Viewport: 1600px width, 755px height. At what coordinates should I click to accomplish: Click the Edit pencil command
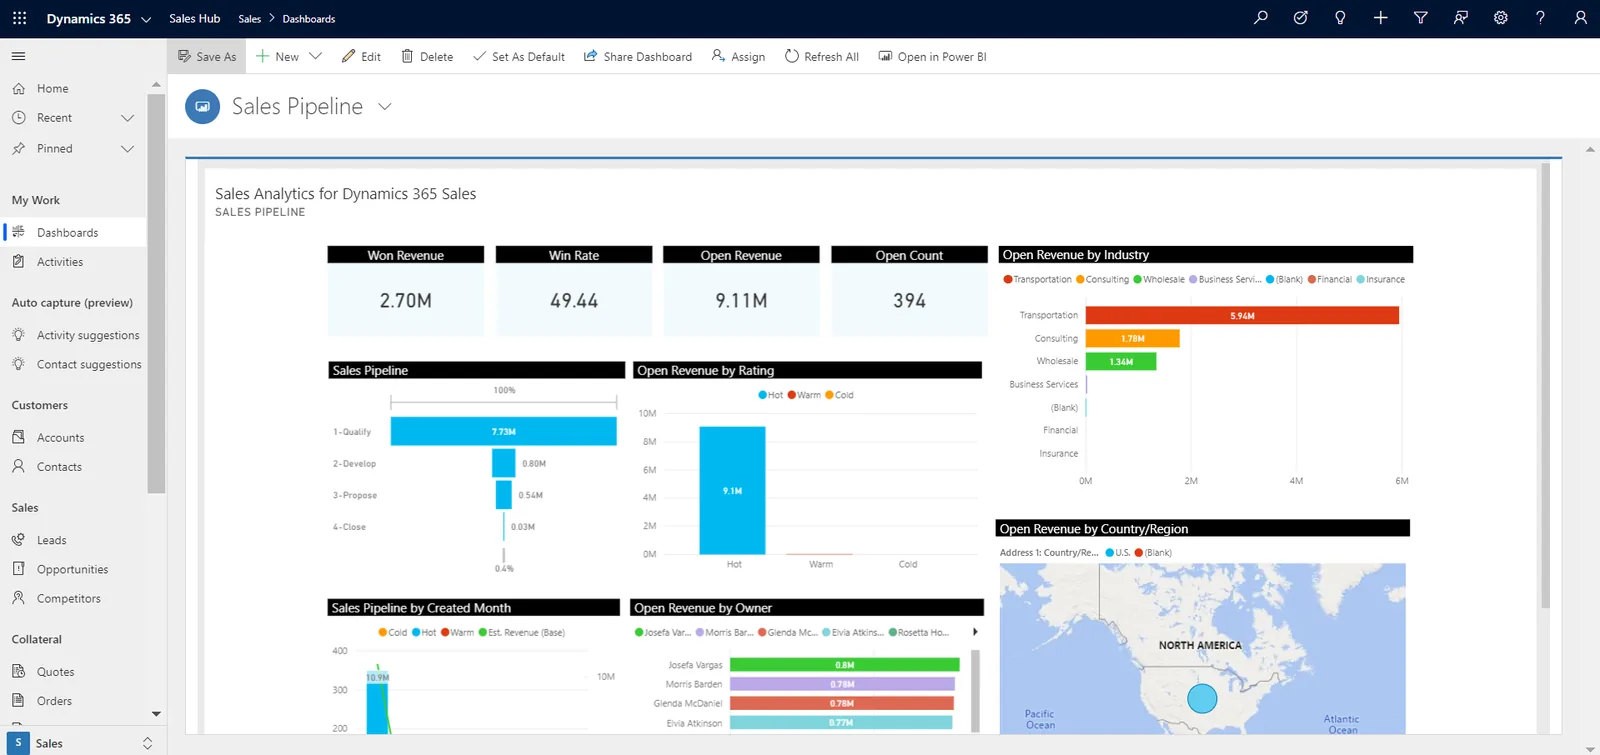pyautogui.click(x=361, y=57)
